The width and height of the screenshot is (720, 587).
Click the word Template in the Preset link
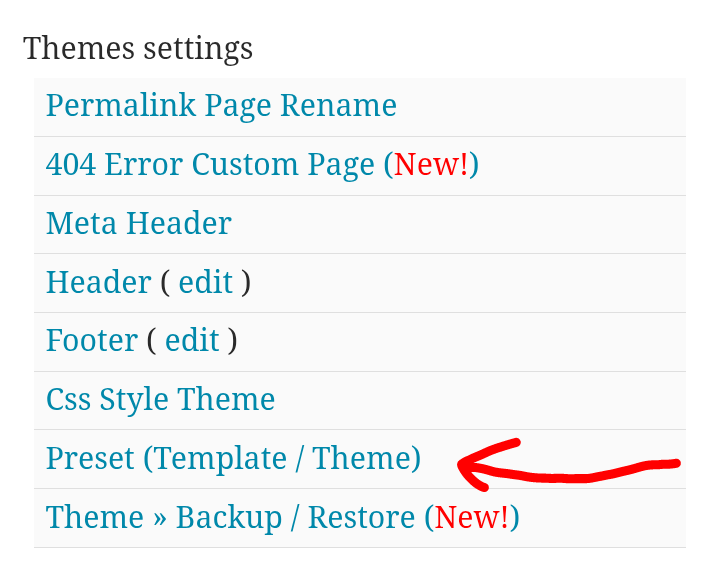tap(220, 459)
